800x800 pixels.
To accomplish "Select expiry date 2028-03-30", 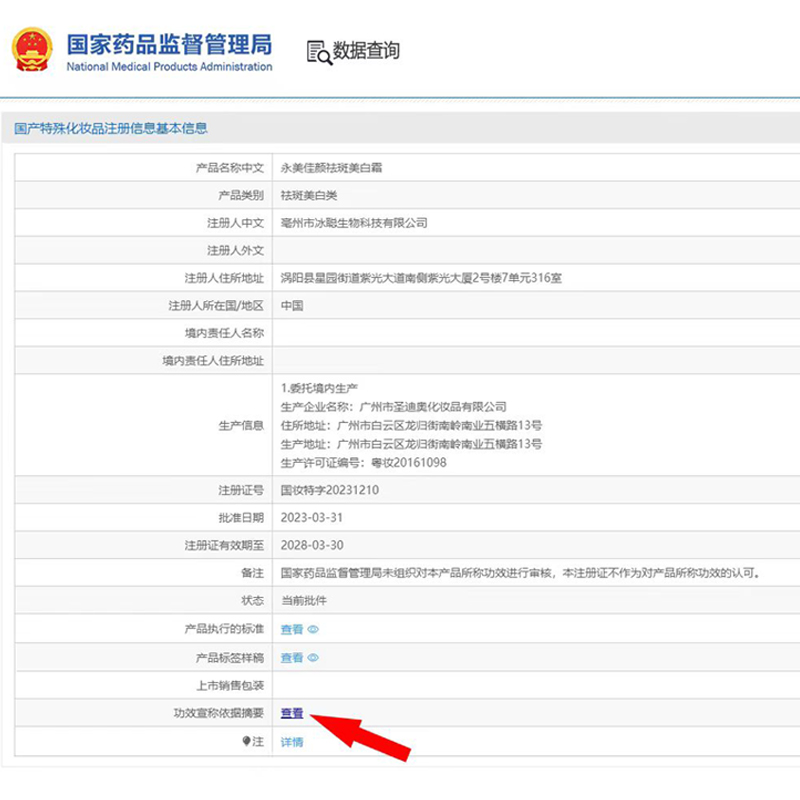I will (x=312, y=545).
